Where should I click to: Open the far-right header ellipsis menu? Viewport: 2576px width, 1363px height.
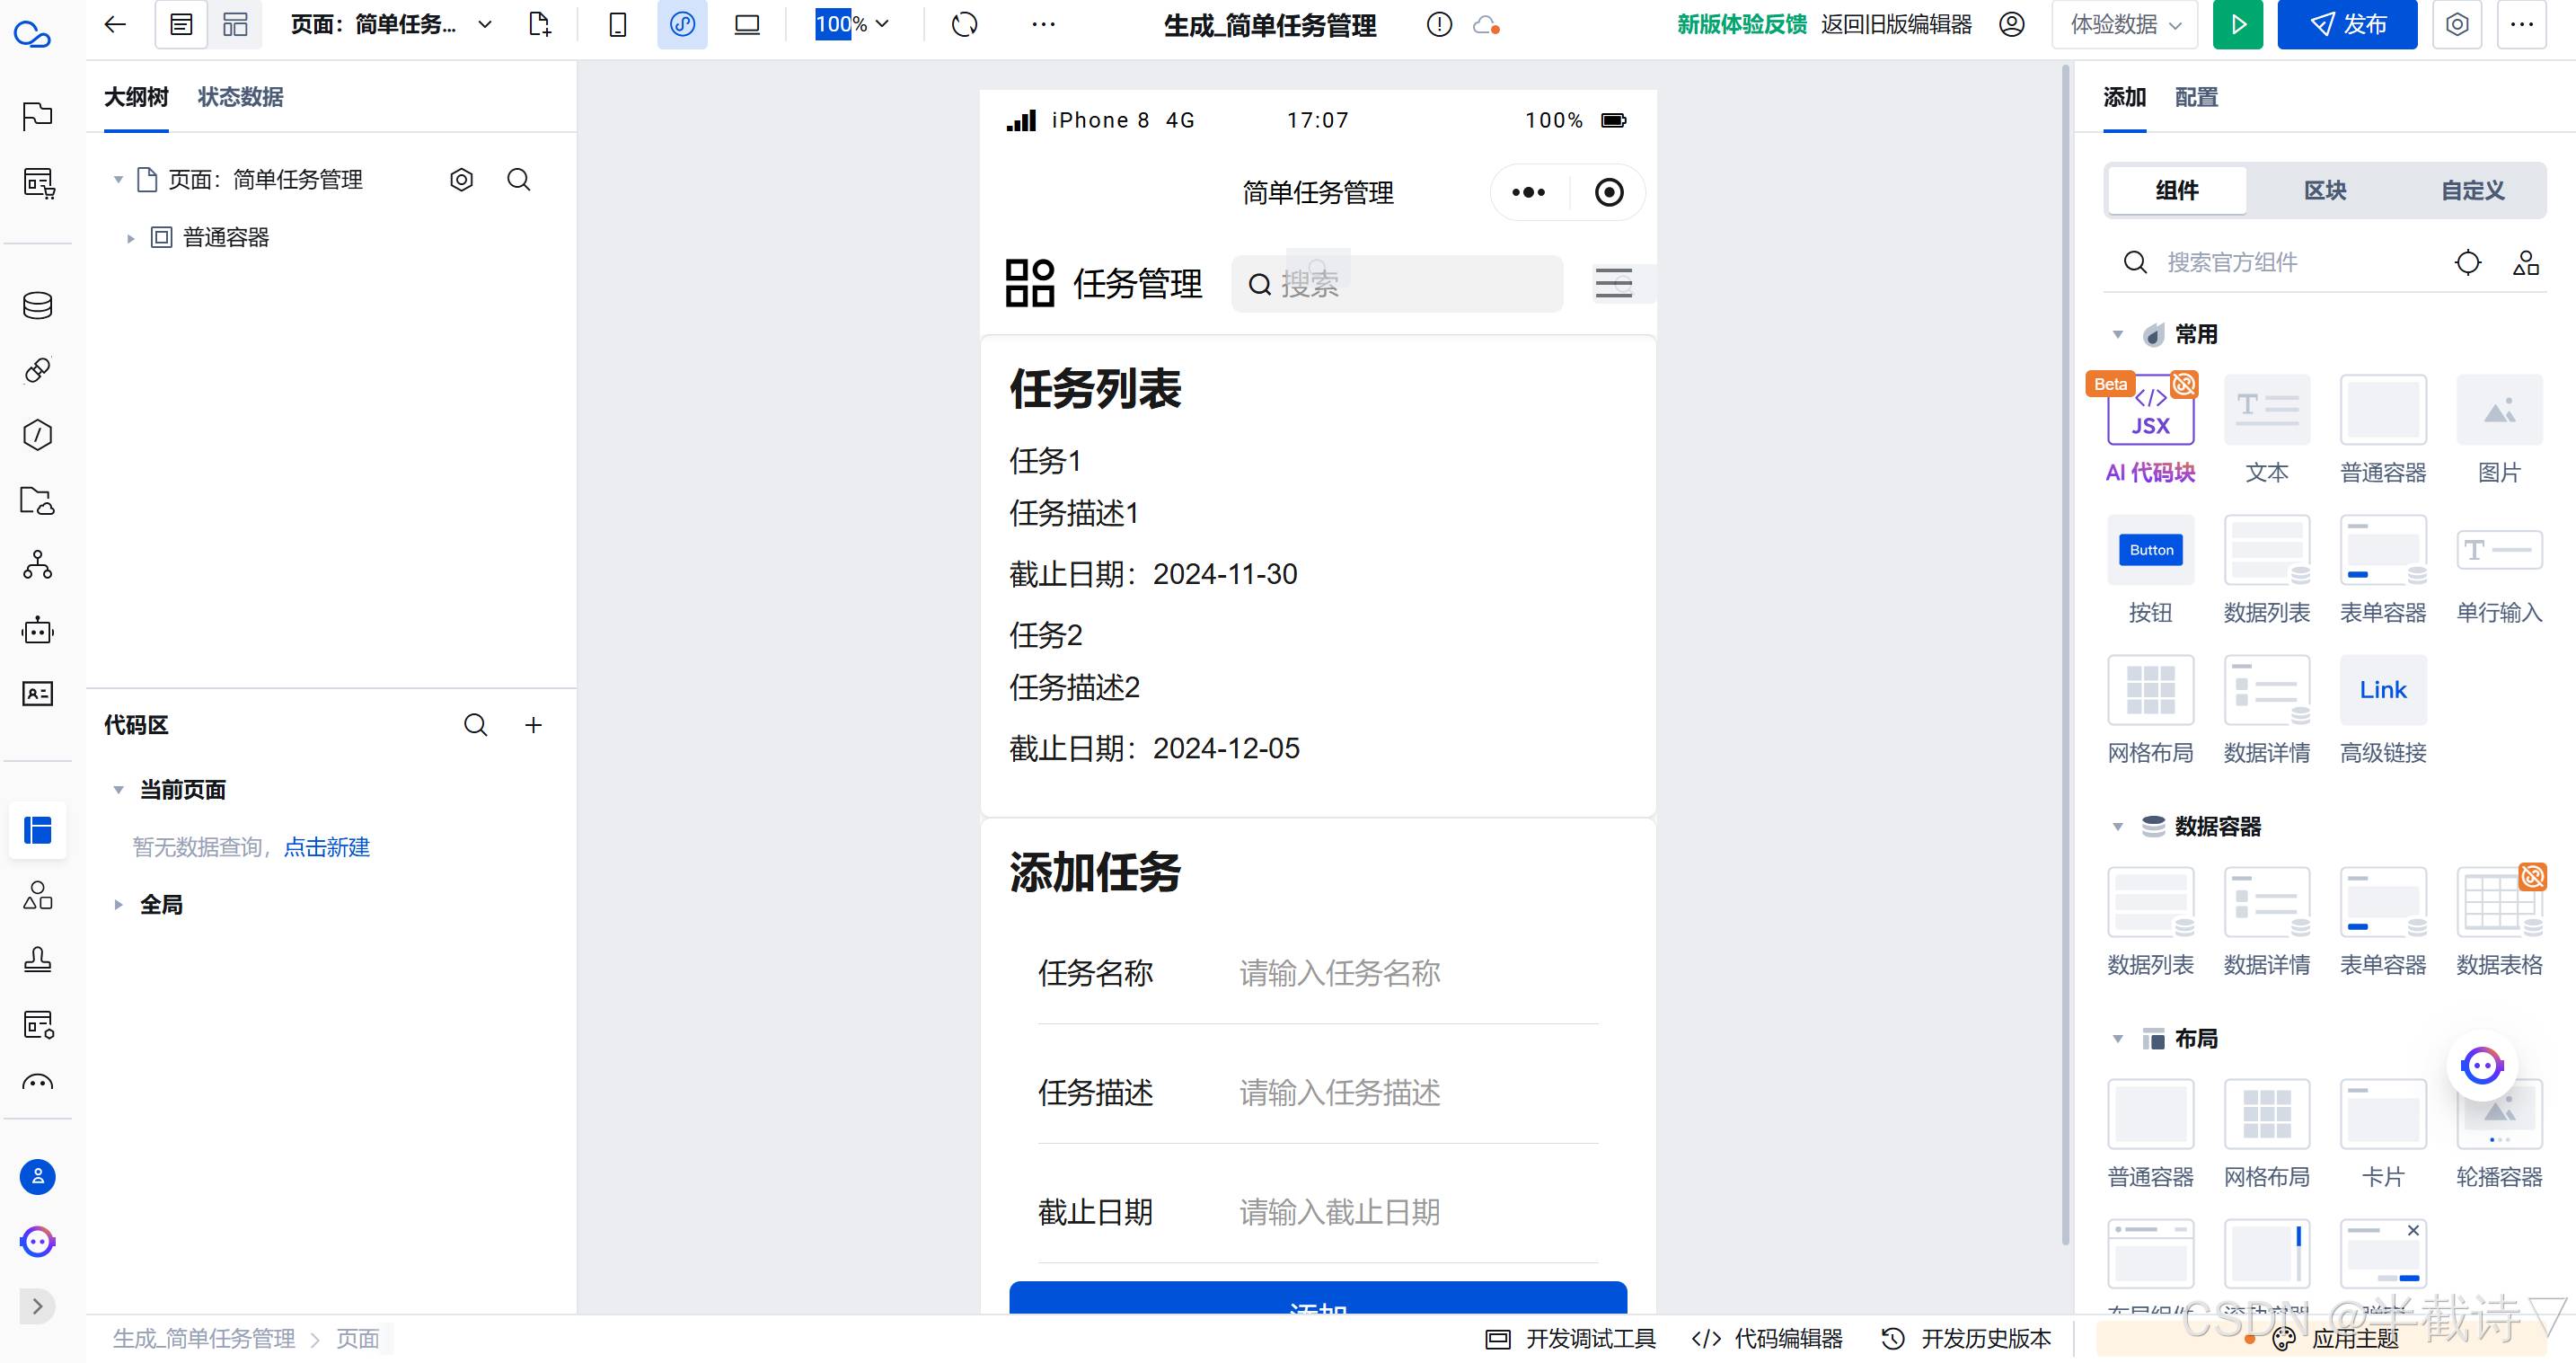point(2521,25)
